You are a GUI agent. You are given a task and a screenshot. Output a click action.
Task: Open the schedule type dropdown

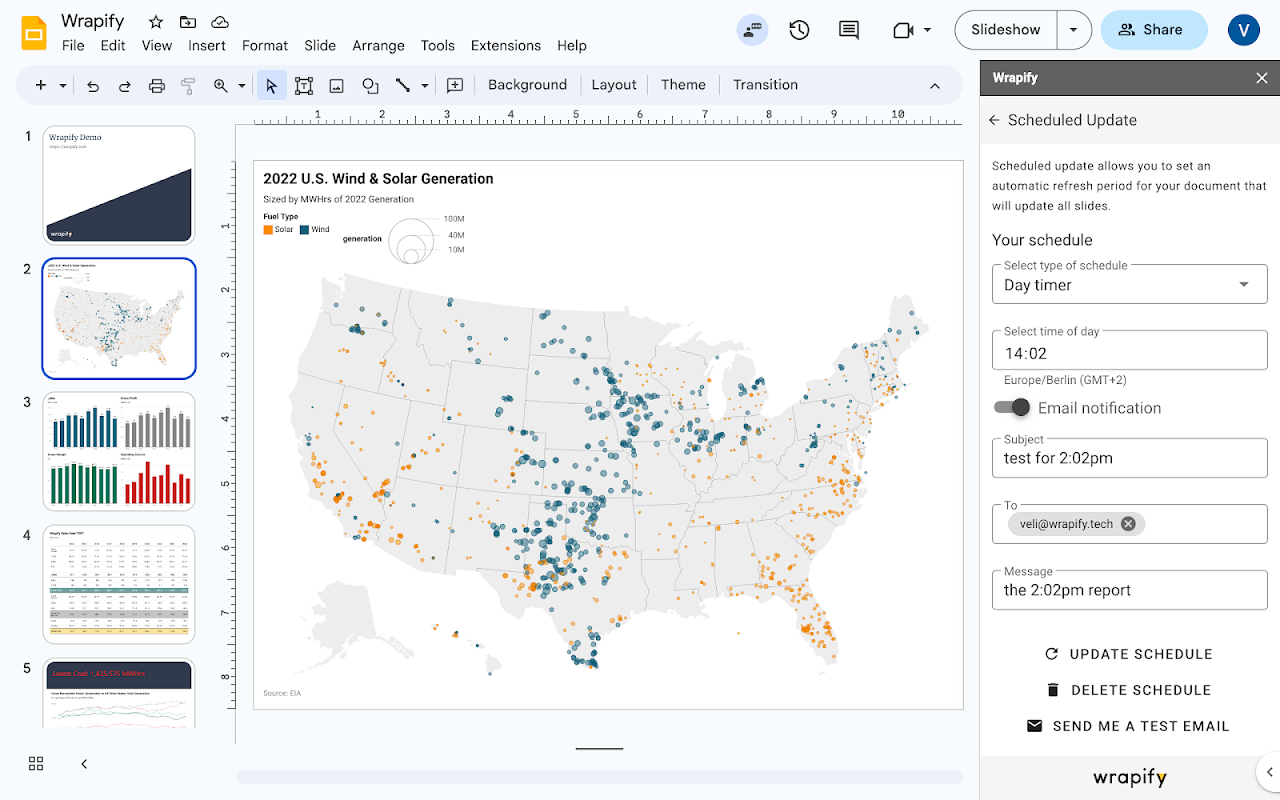1243,283
